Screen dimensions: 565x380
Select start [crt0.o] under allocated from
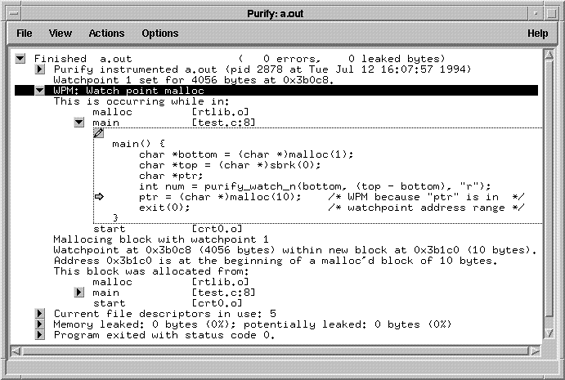(168, 303)
